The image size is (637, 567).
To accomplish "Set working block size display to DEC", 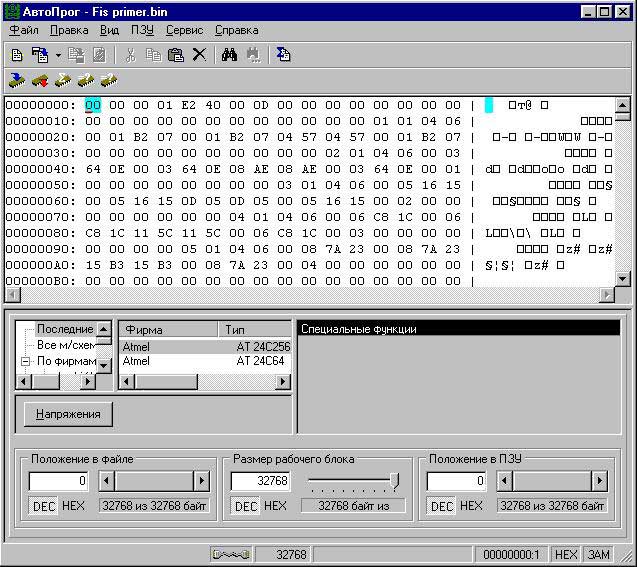I will (x=245, y=506).
